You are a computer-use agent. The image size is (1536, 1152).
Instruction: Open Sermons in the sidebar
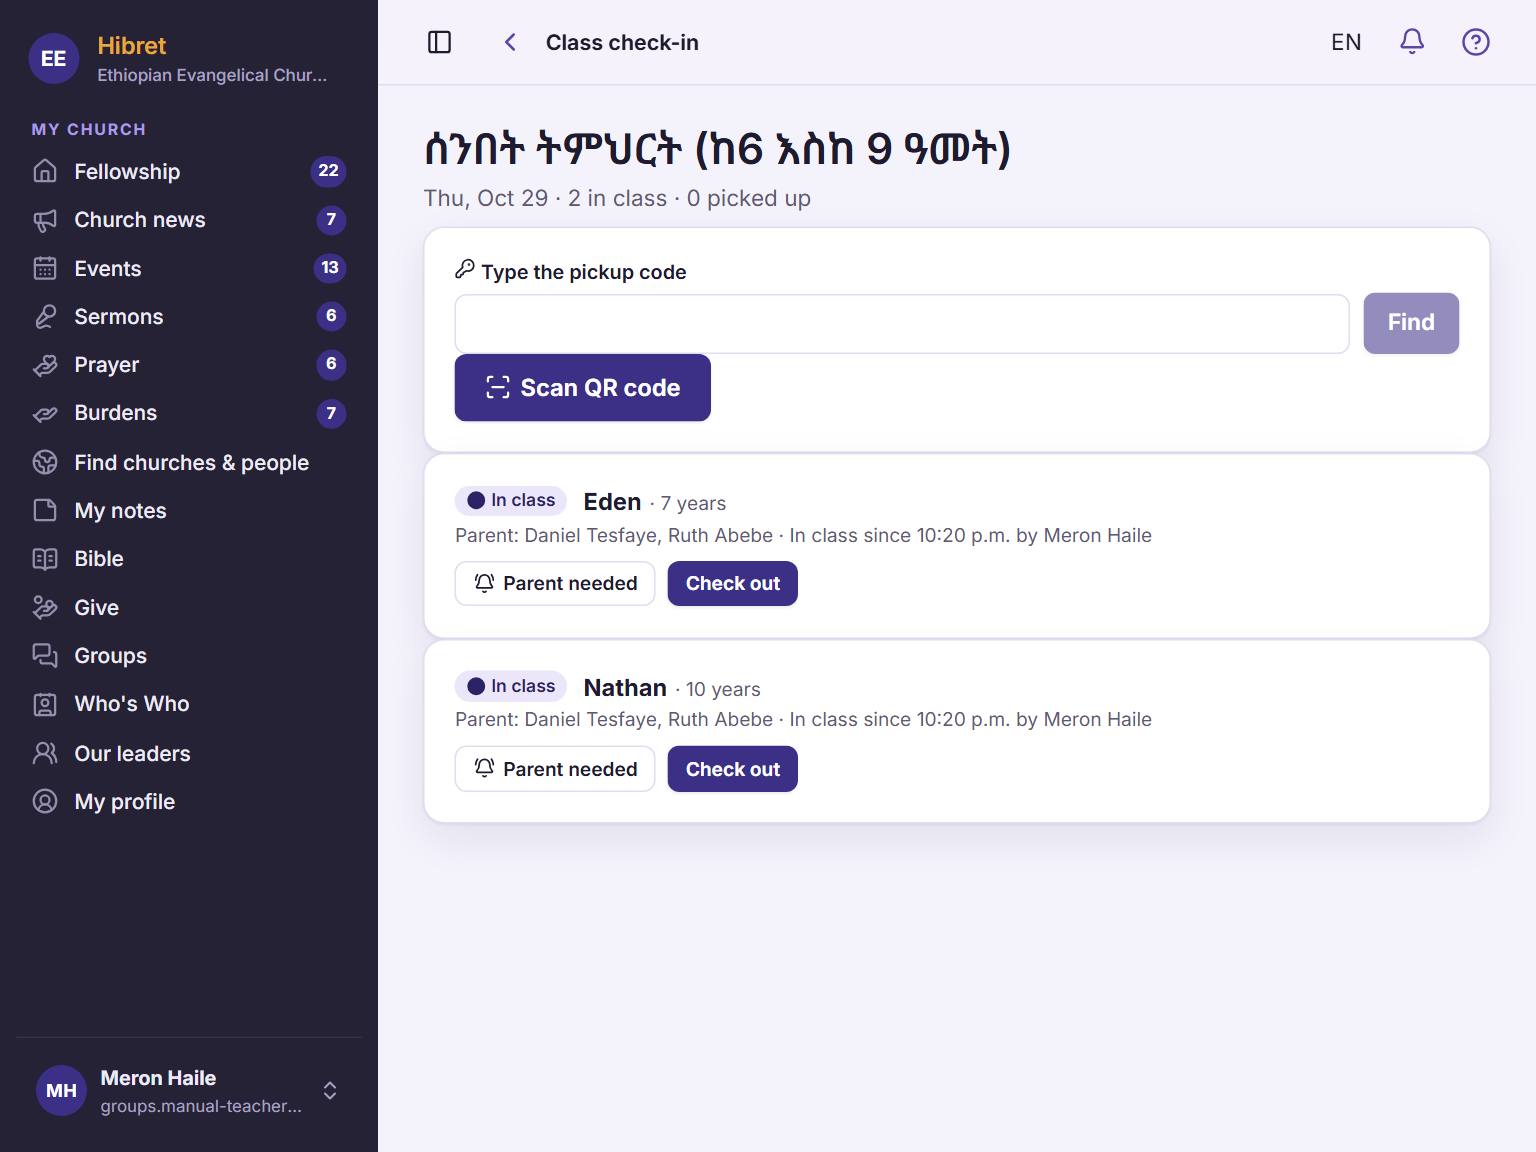(189, 316)
